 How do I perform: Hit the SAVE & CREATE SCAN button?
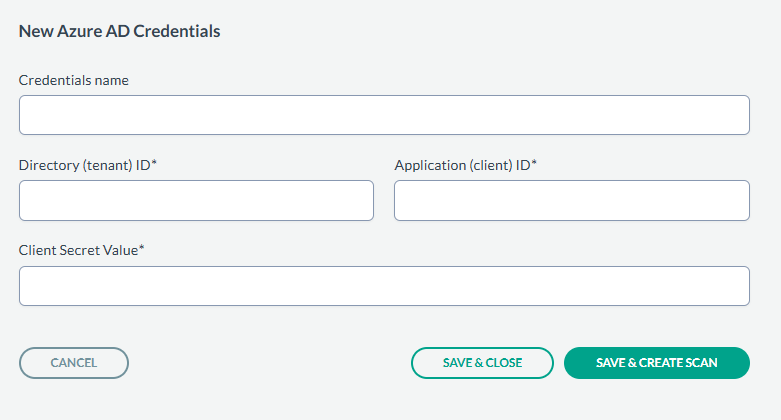656,363
